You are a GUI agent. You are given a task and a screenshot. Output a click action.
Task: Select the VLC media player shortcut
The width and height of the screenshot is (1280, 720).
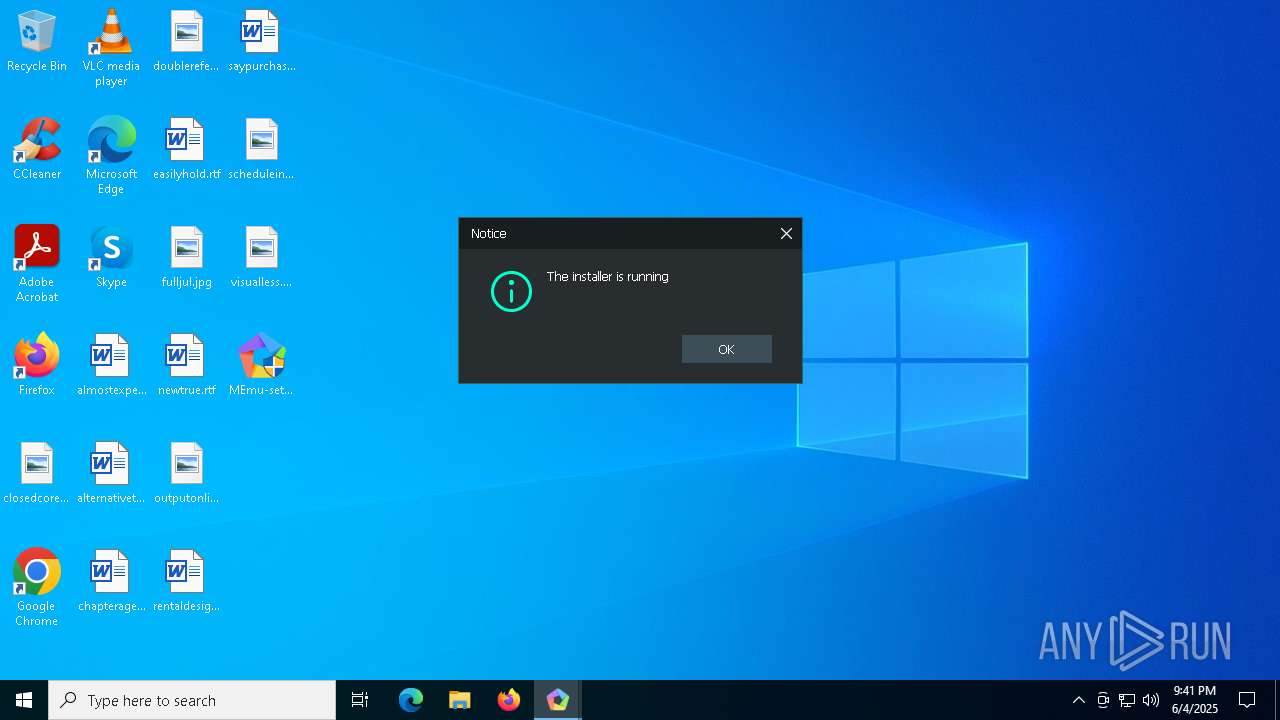[111, 48]
